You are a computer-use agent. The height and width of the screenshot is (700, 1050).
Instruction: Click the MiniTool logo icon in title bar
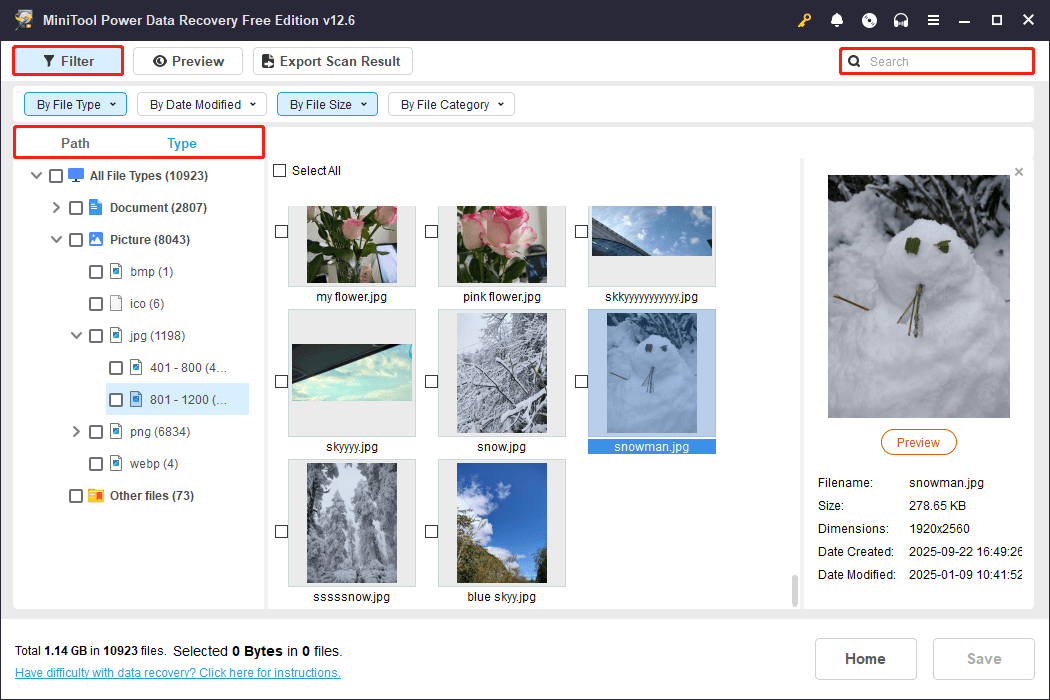tap(22, 19)
